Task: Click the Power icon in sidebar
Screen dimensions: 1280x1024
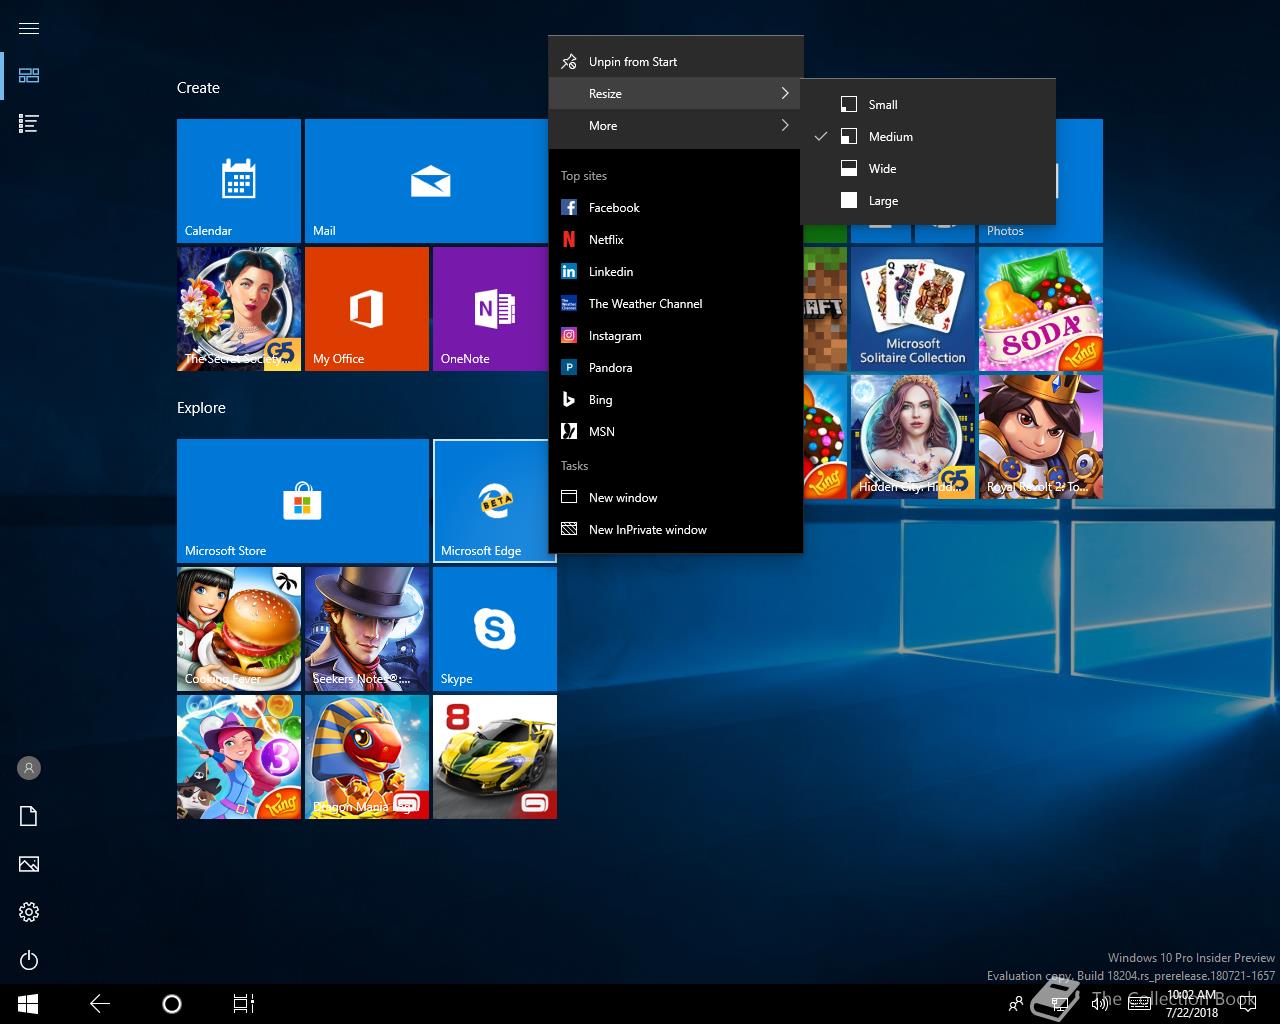Action: tap(29, 960)
